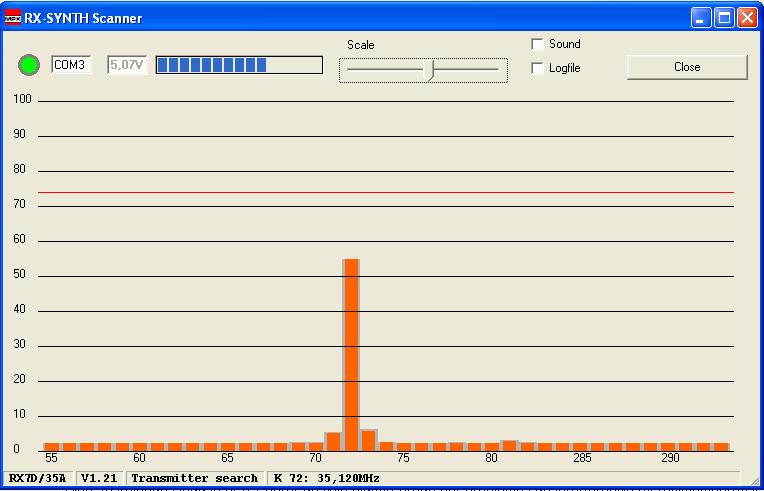Screen dimensions: 764x491
Task: Click the RX7D/35A status bar entry
Action: tap(38, 478)
